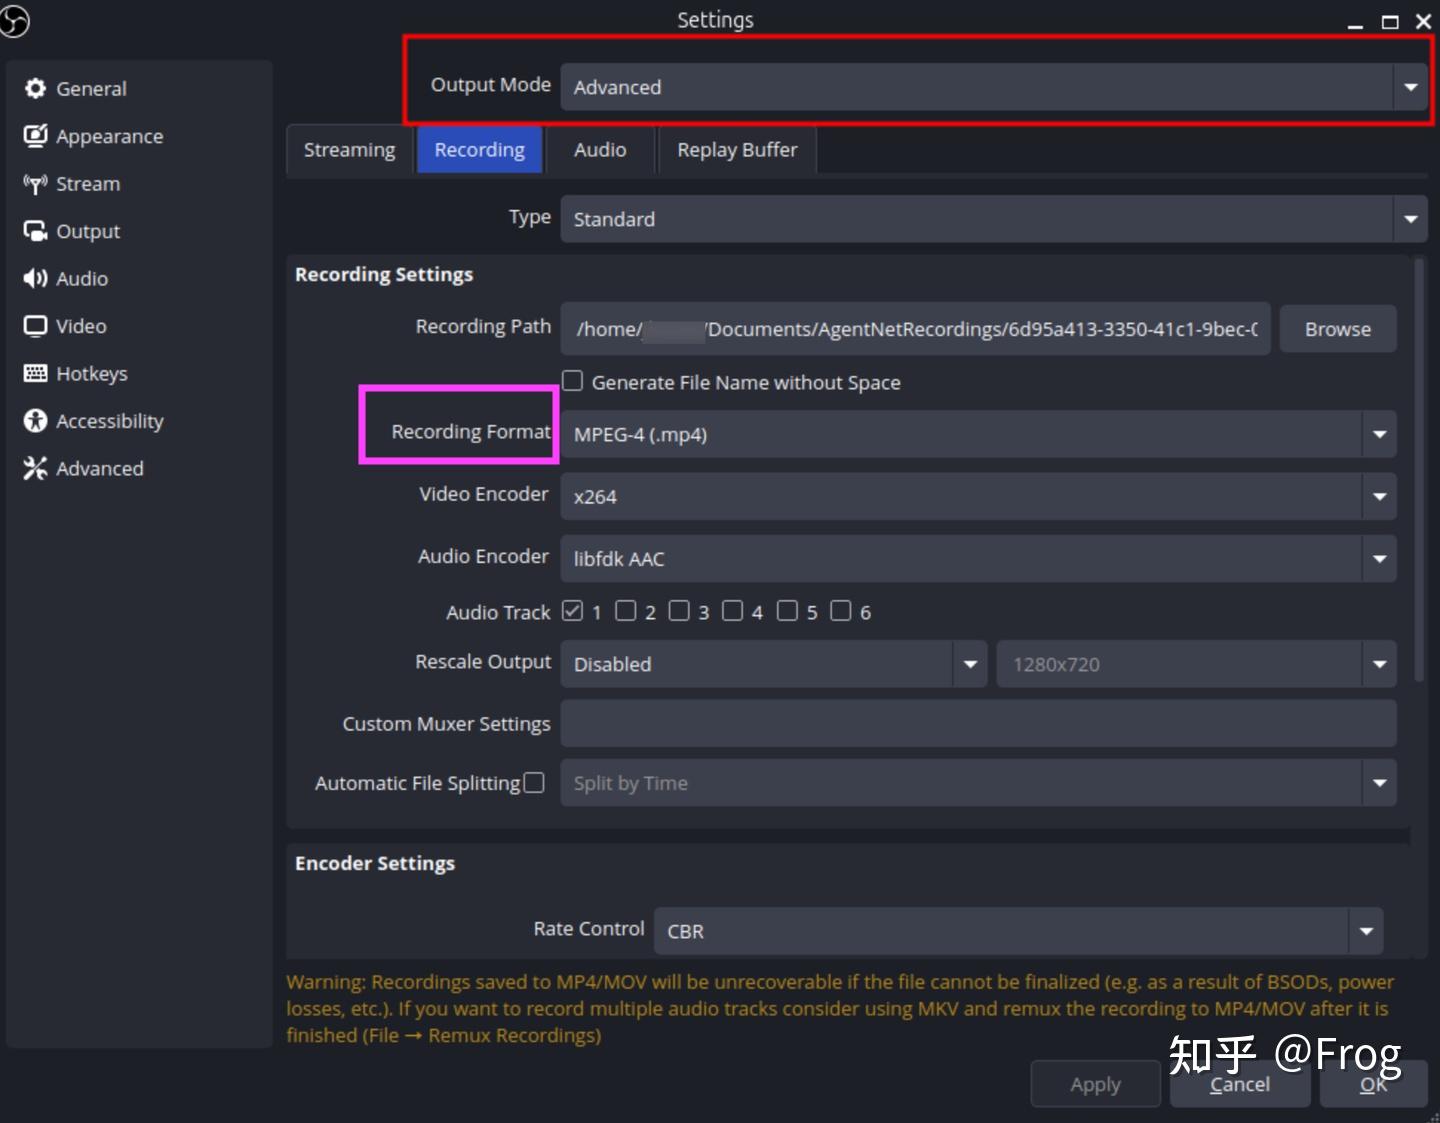Select the Output sidebar icon

[36, 231]
